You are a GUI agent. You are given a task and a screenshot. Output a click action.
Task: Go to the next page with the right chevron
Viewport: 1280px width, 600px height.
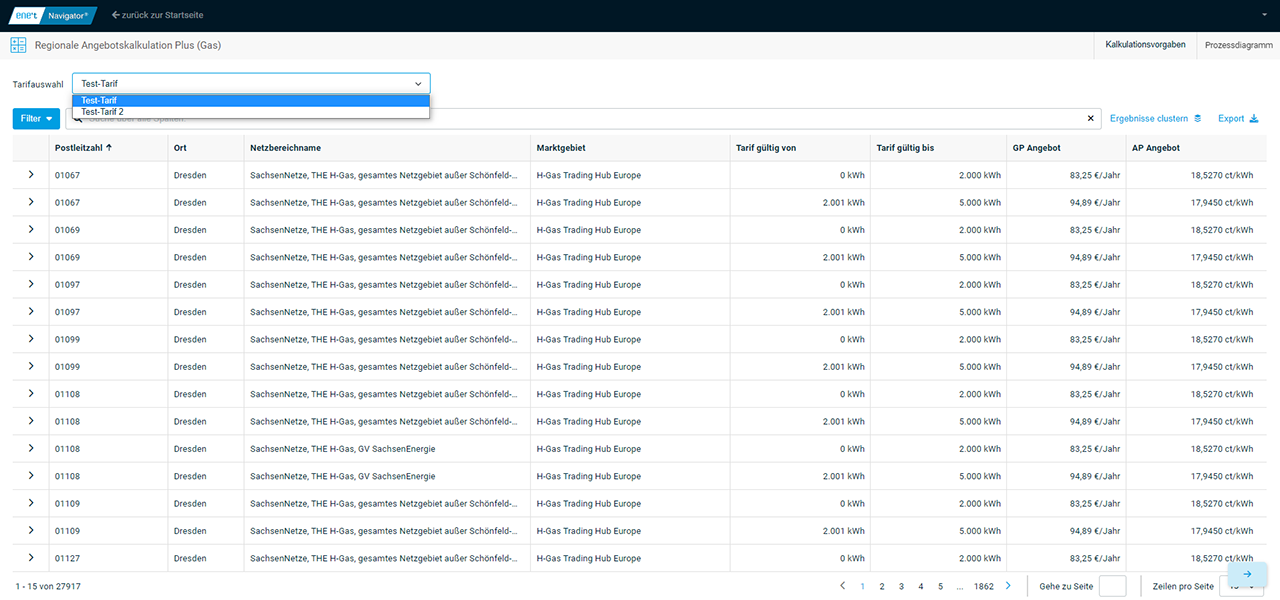(1008, 586)
